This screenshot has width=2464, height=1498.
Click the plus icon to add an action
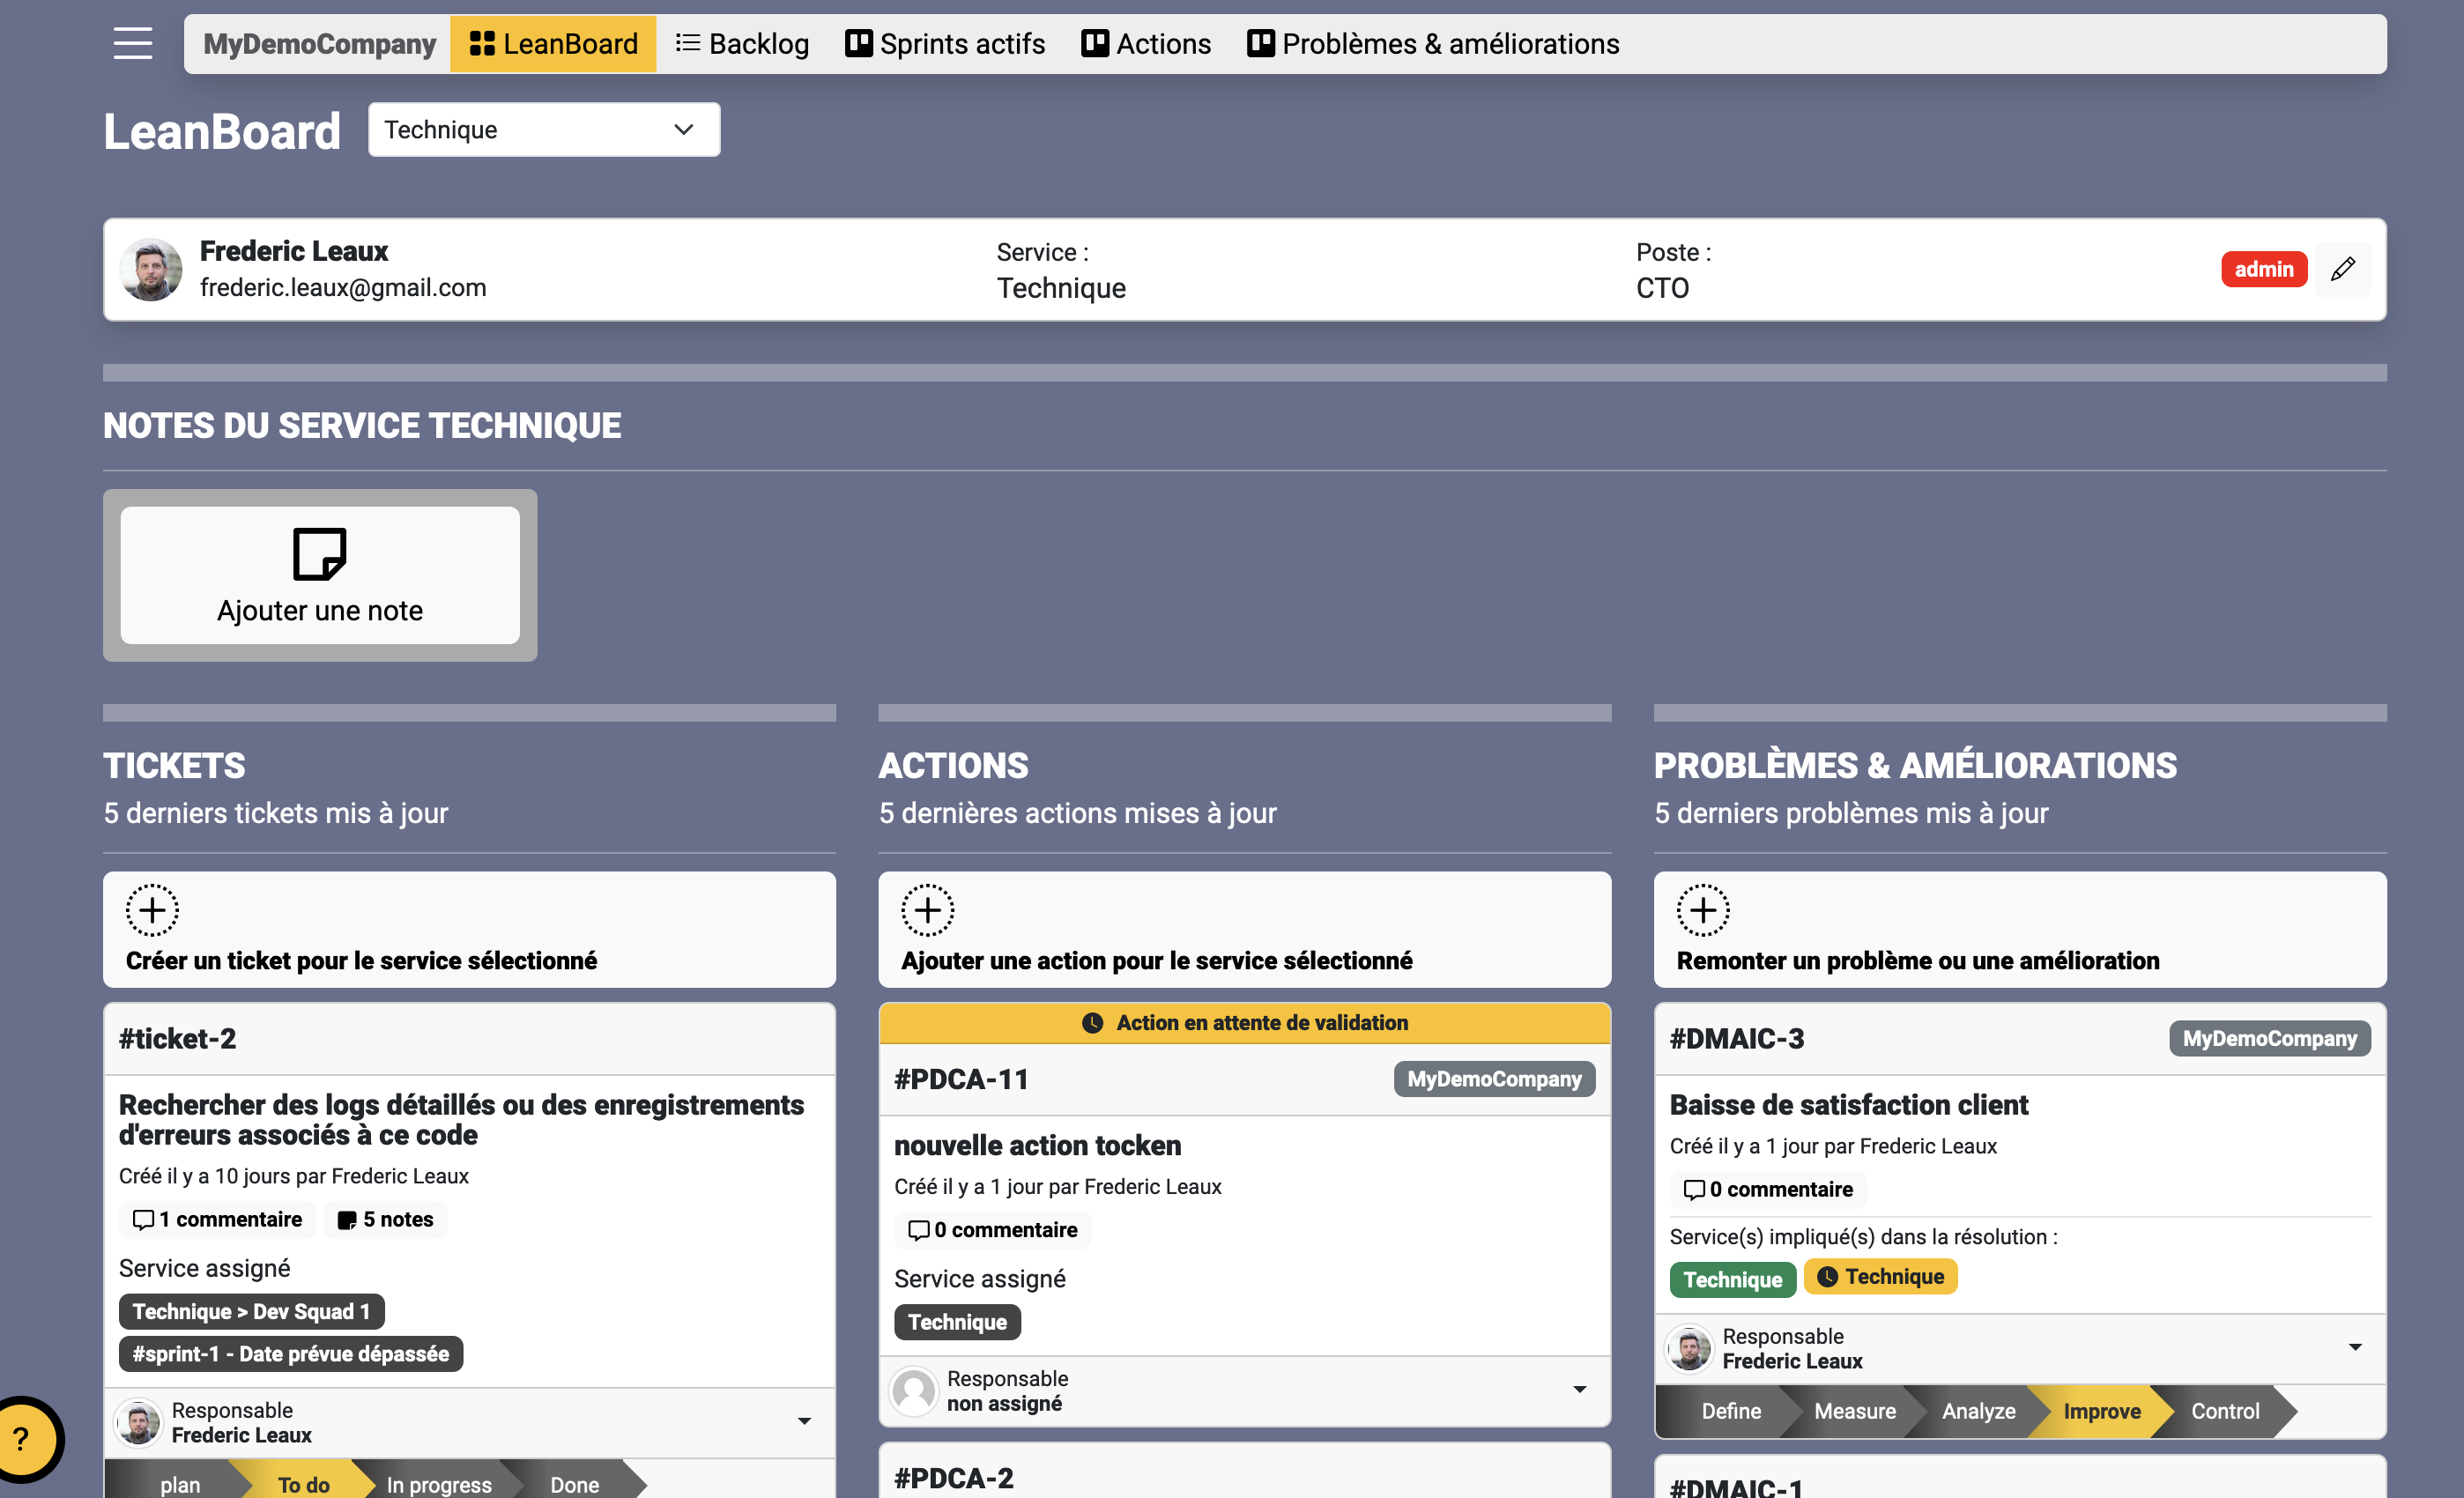pyautogui.click(x=927, y=910)
